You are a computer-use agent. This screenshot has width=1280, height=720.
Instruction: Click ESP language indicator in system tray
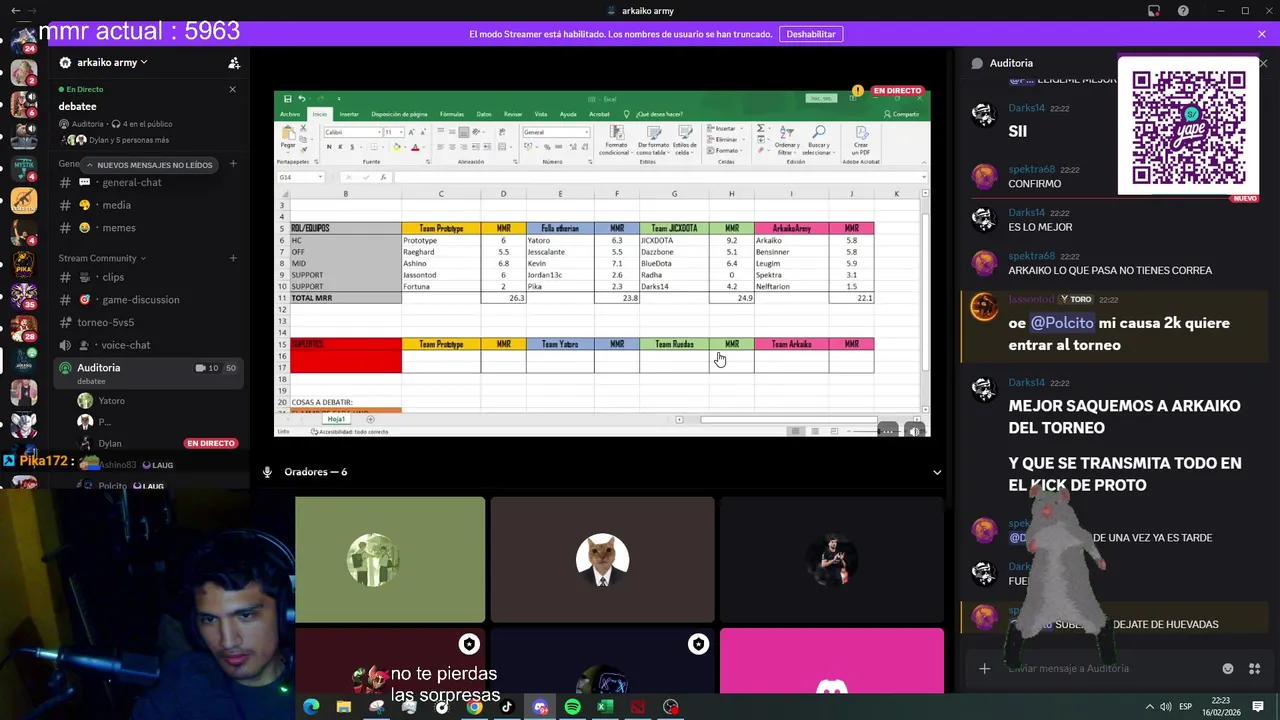tap(1185, 707)
